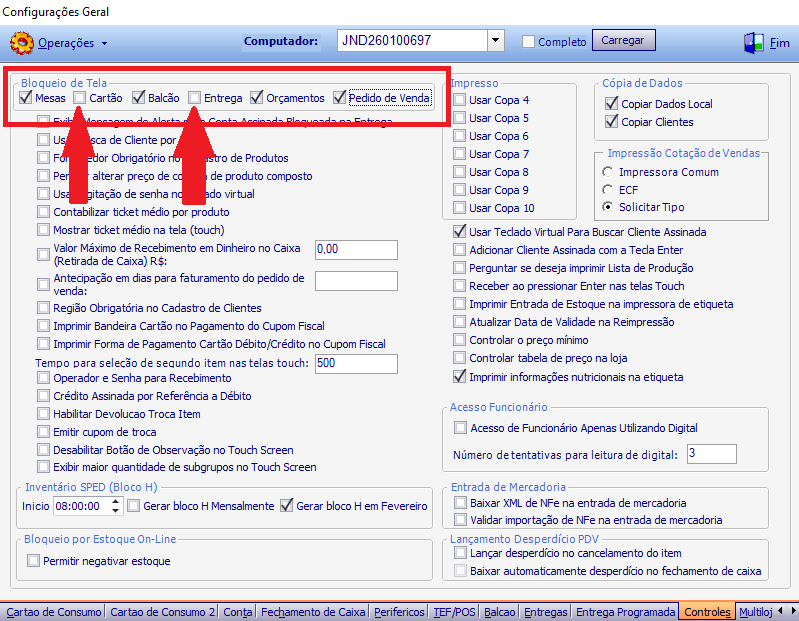Expand the Computador dropdown arrow
This screenshot has width=799, height=621.
(495, 40)
